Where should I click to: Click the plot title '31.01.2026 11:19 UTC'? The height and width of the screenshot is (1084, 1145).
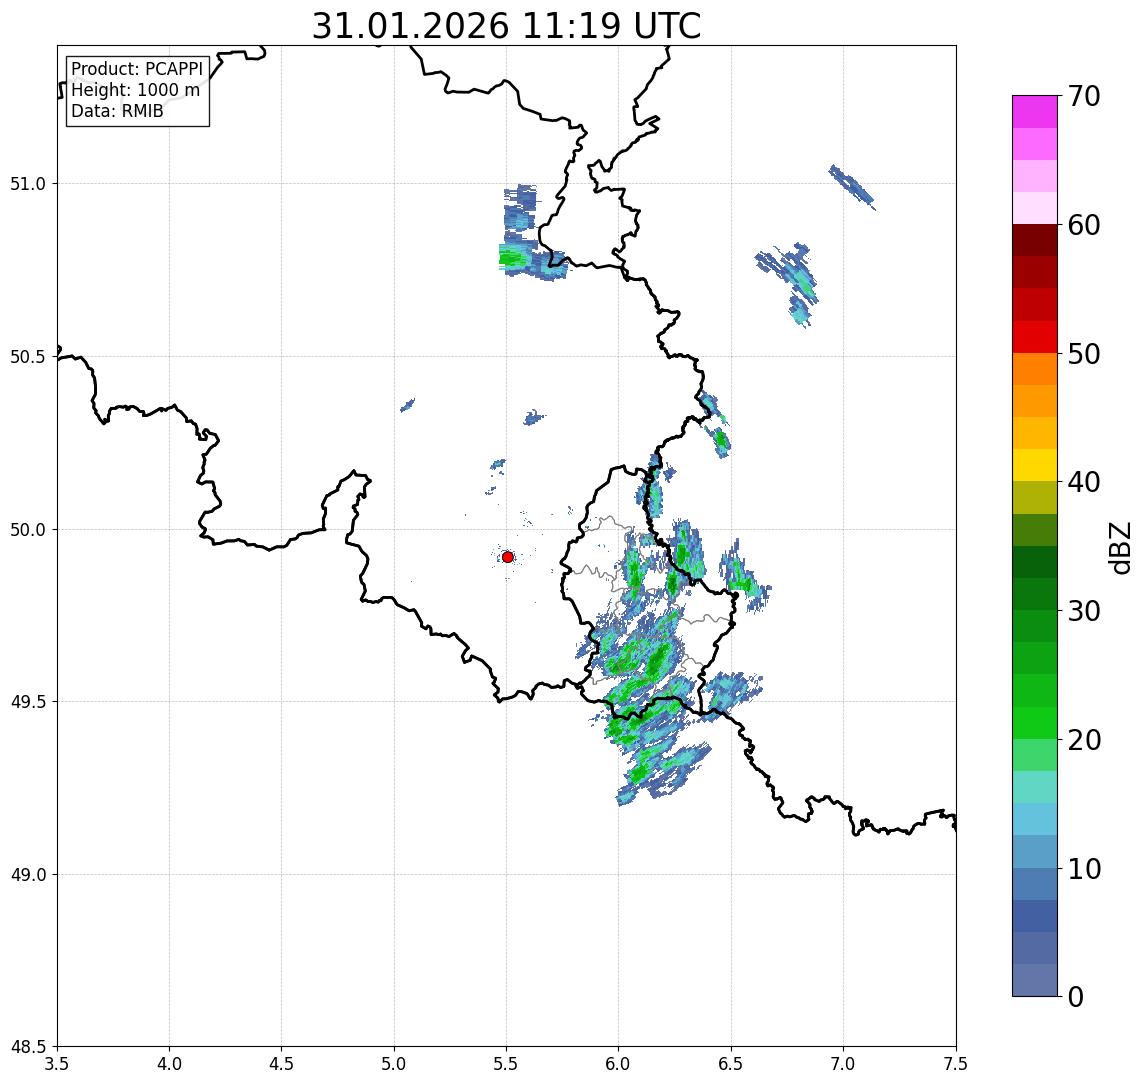coord(506,26)
